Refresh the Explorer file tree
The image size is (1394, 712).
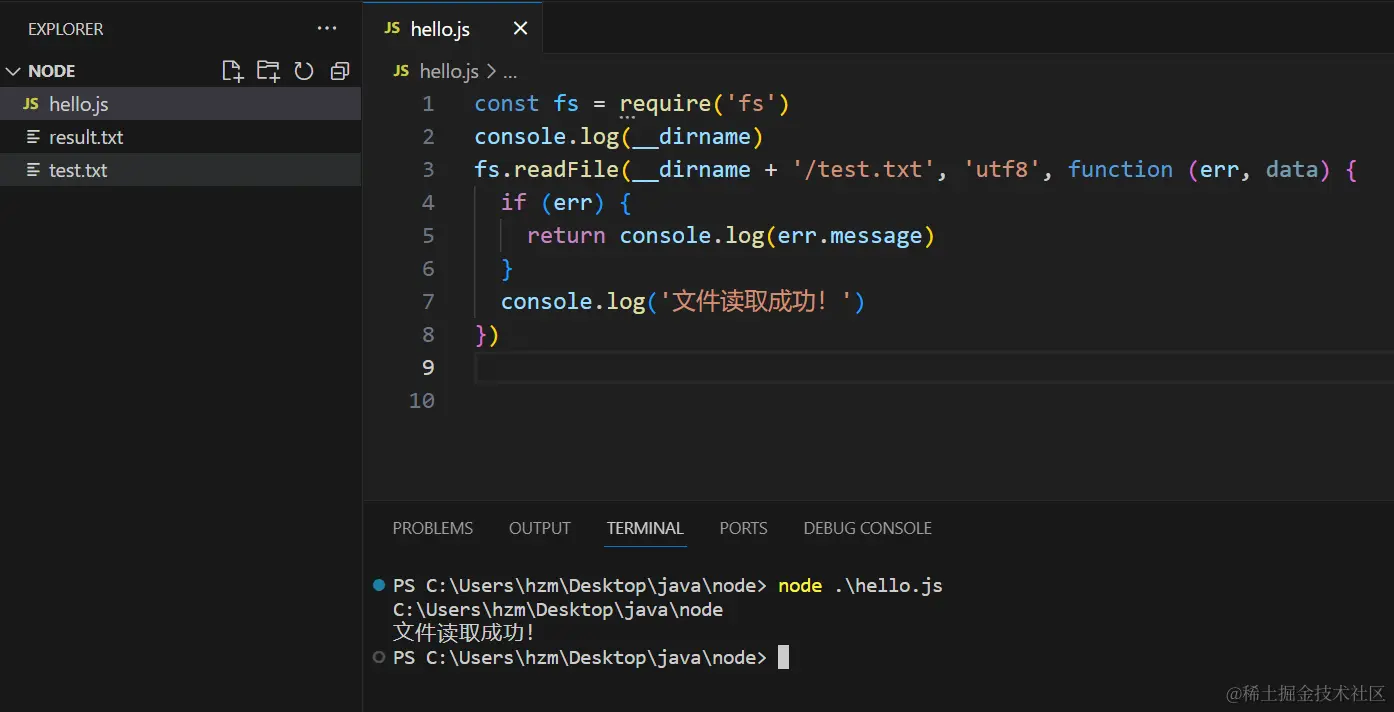coord(304,71)
